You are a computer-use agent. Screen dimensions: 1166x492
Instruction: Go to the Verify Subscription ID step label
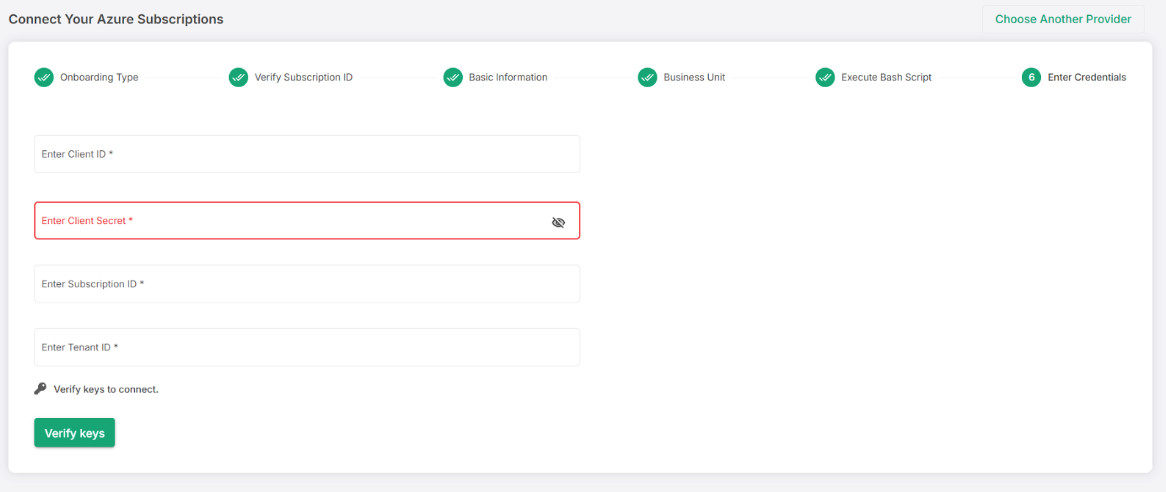tap(303, 77)
